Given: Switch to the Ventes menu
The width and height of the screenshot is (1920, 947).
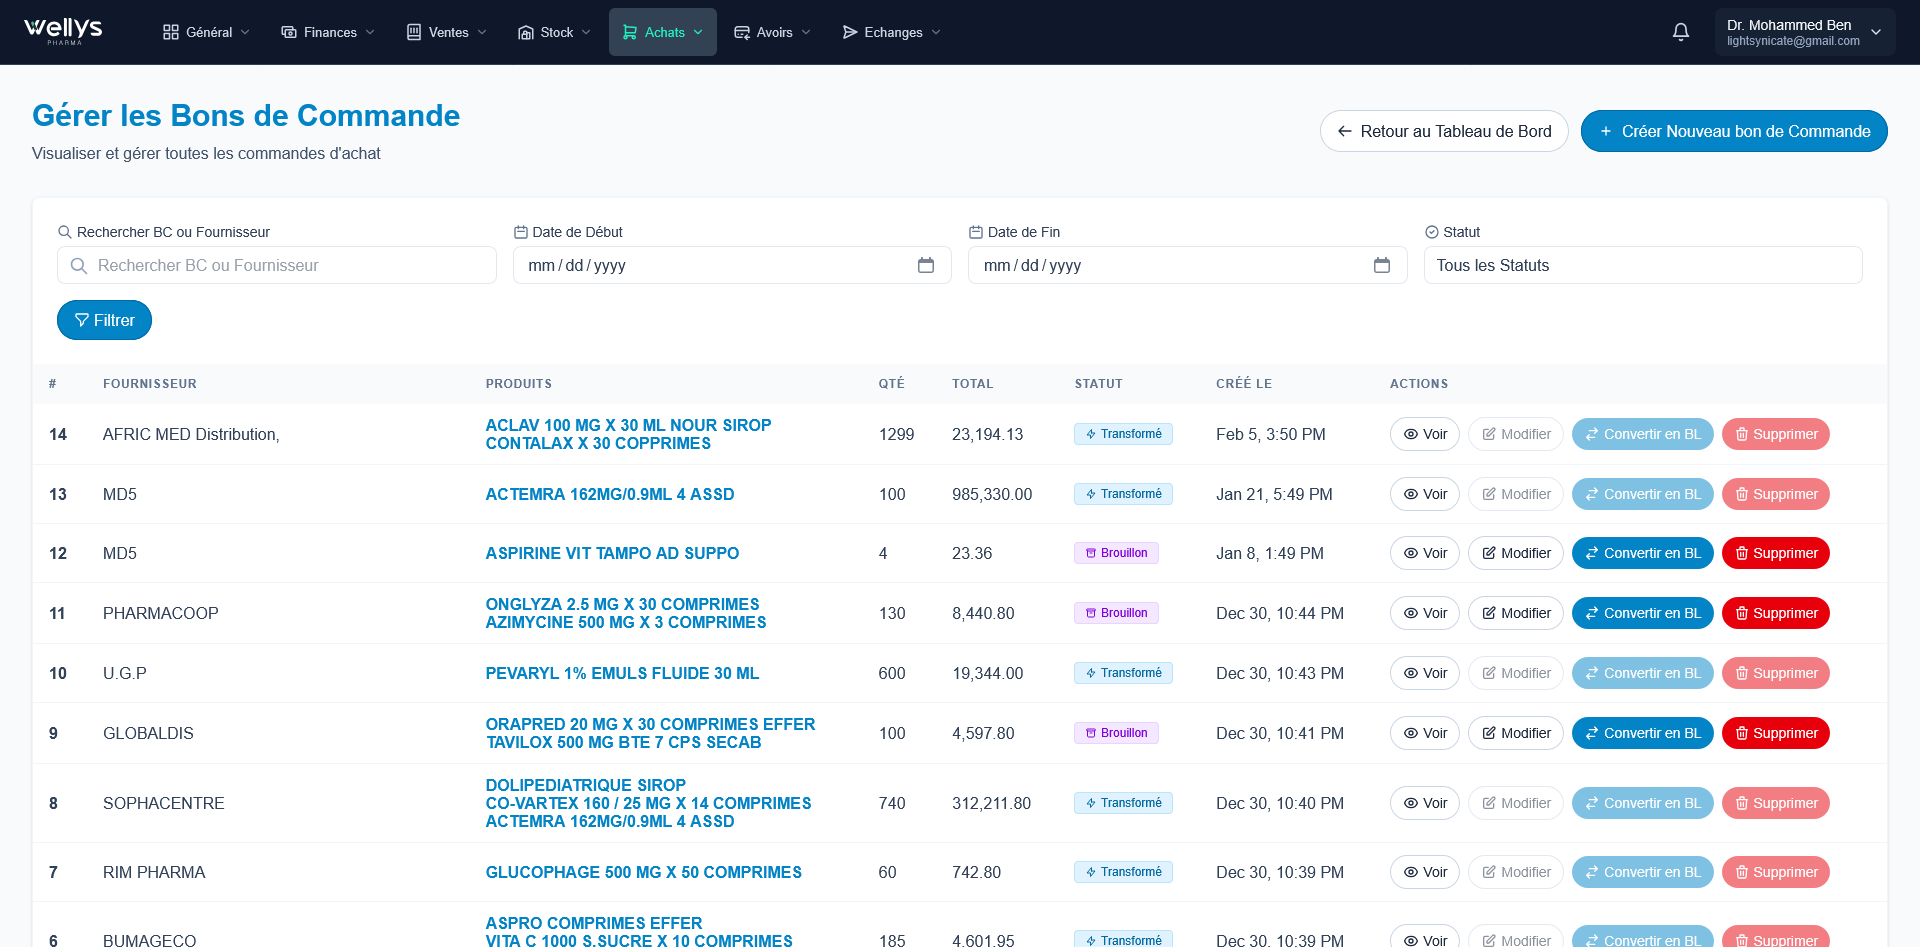Looking at the screenshot, I should click(444, 31).
